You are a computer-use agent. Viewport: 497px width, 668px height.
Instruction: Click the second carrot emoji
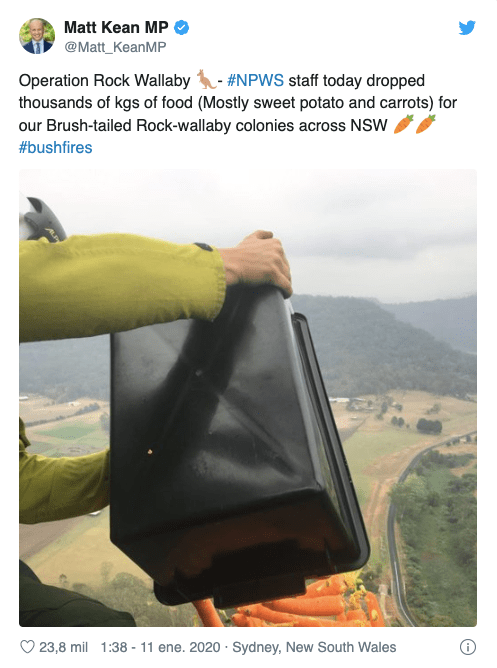pyautogui.click(x=425, y=124)
